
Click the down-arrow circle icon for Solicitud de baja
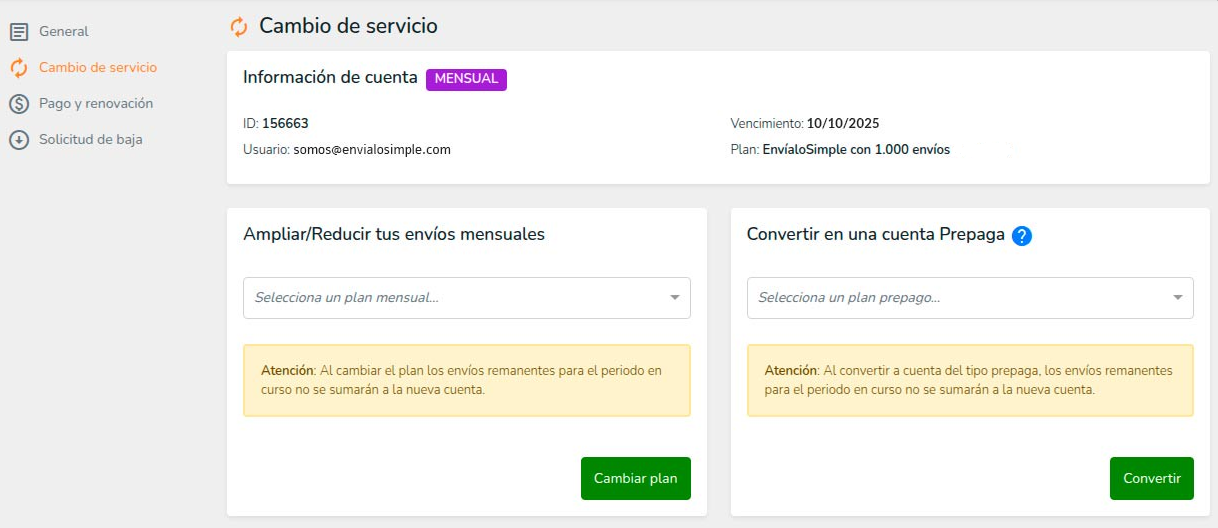(x=19, y=140)
